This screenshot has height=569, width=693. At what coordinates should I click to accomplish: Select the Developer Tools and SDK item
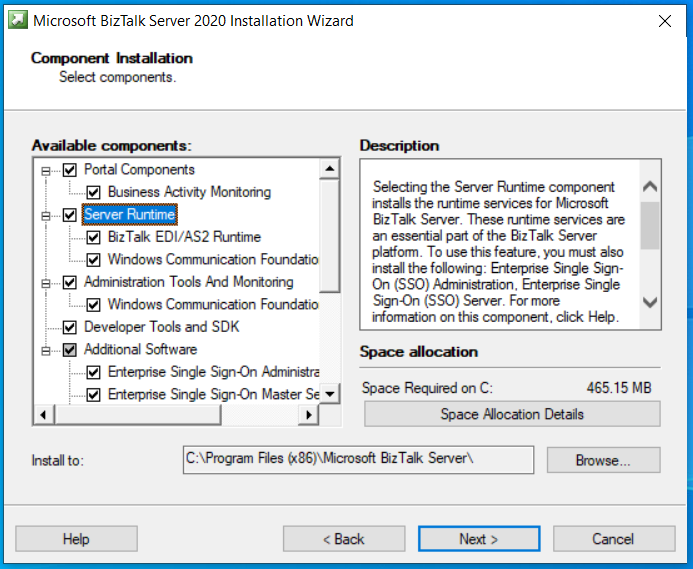click(x=161, y=327)
